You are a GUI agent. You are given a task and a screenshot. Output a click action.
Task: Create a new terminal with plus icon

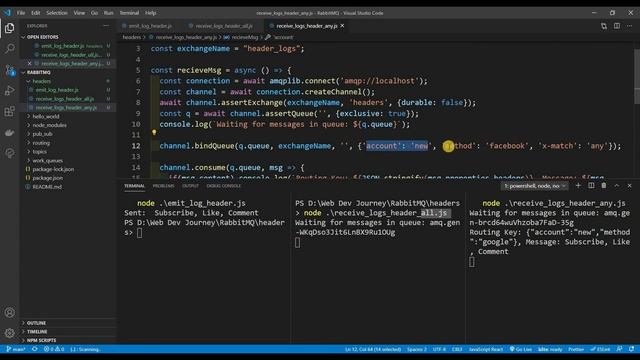pyautogui.click(x=578, y=186)
